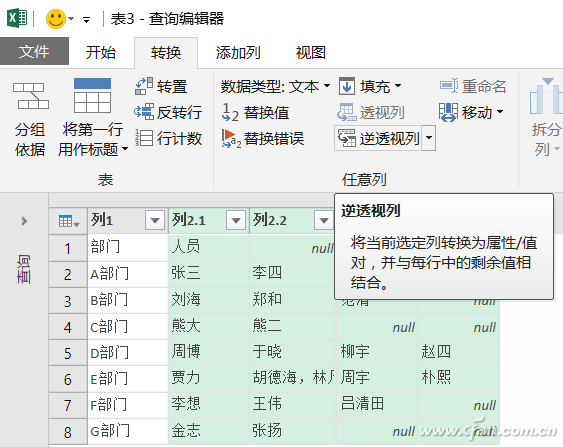
Task: Switch to the 添加列 tab
Action: (x=238, y=53)
